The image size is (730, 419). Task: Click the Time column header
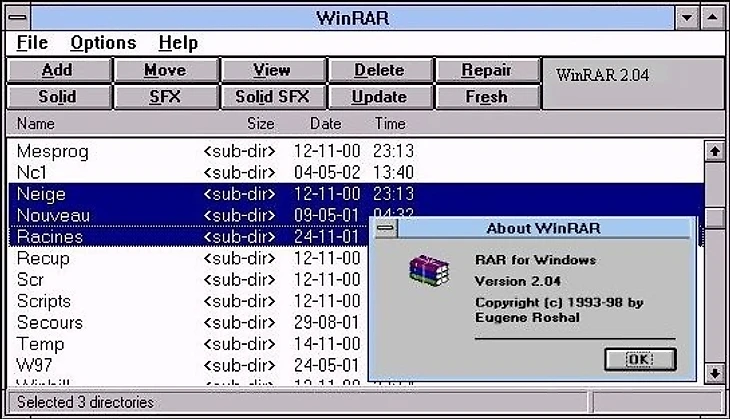390,123
